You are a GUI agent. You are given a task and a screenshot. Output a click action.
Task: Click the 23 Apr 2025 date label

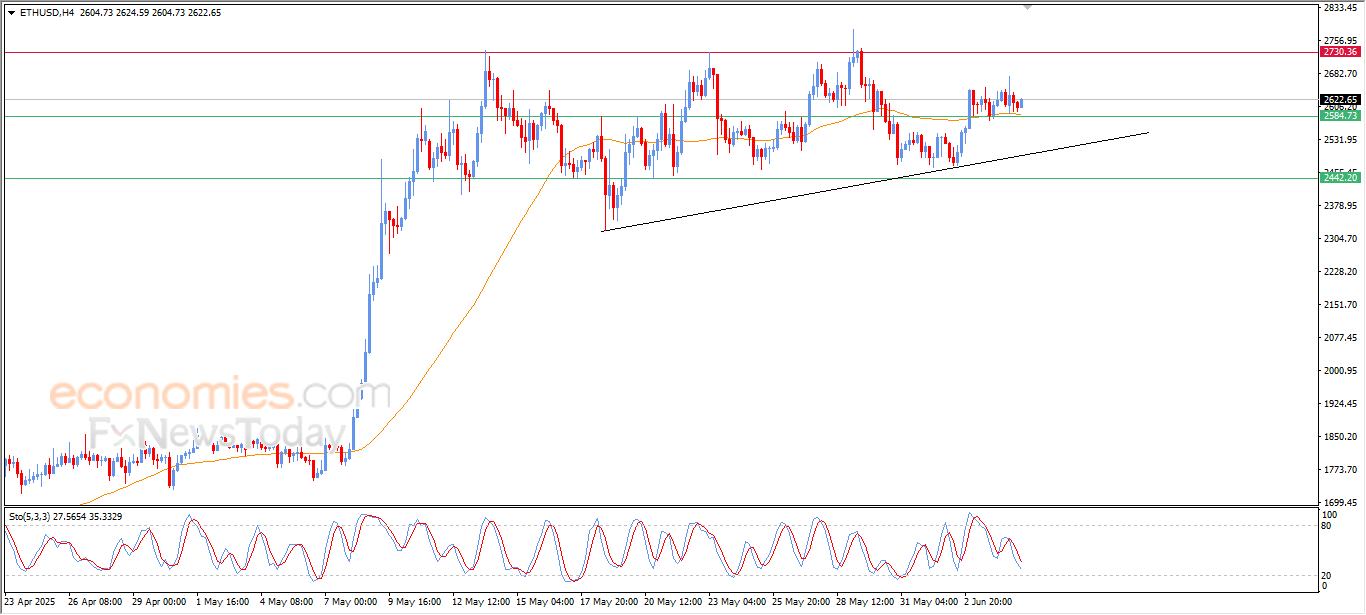coord(31,603)
